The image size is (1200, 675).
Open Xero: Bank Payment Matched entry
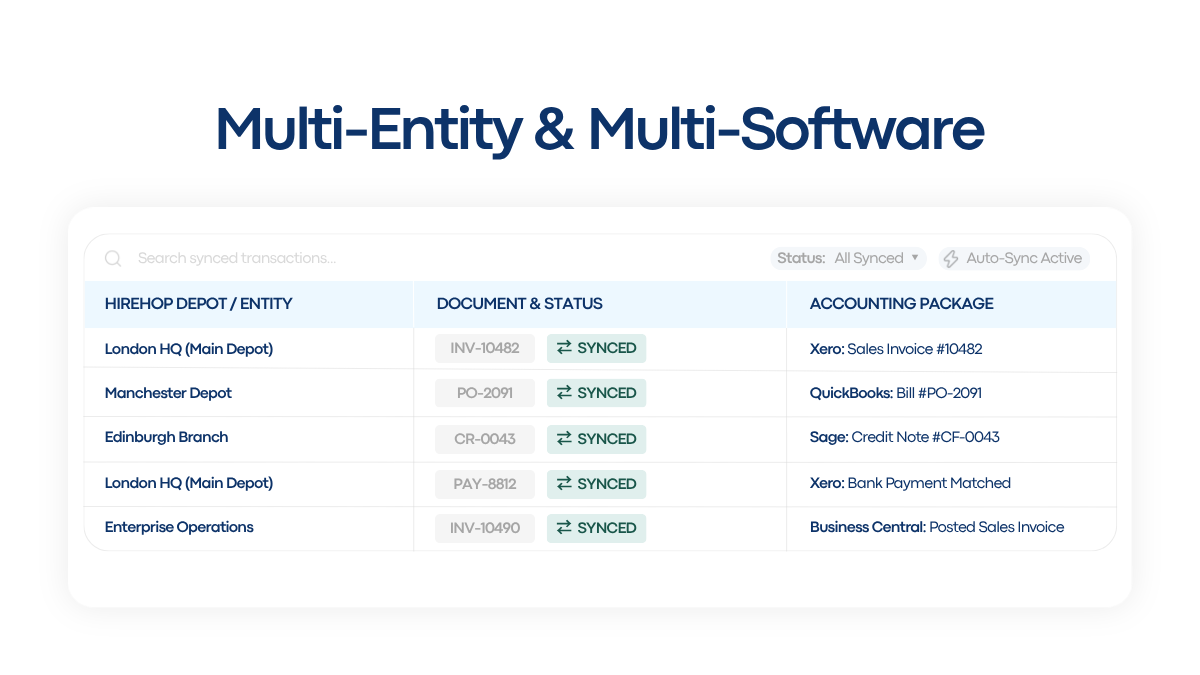tap(910, 483)
